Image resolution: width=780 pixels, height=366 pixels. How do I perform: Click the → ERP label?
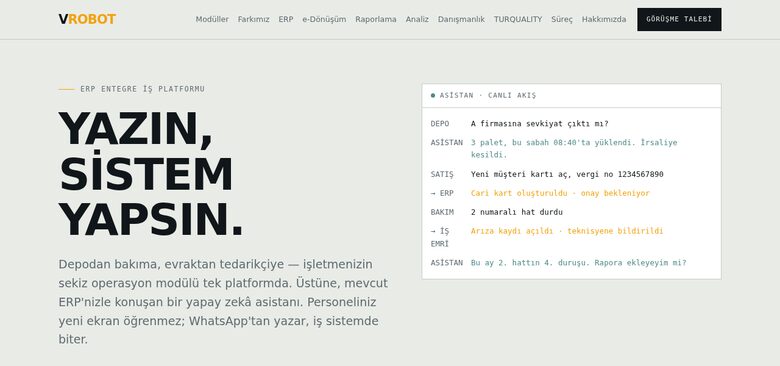point(442,193)
